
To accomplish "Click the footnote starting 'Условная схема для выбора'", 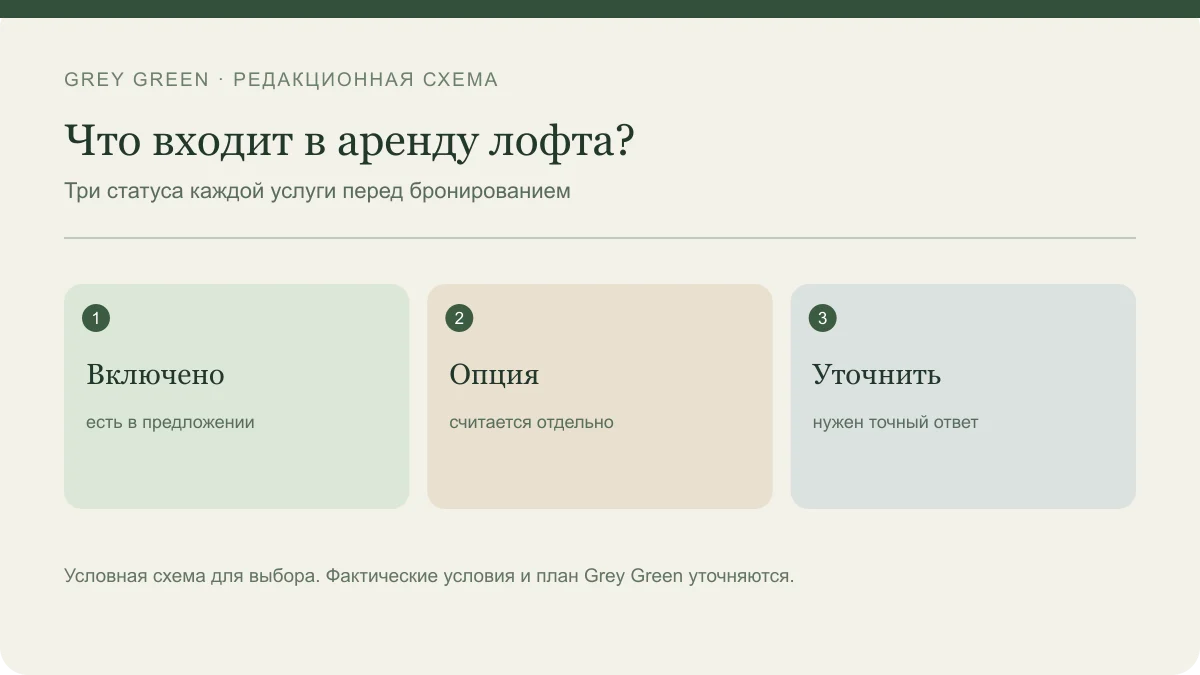I will point(429,576).
